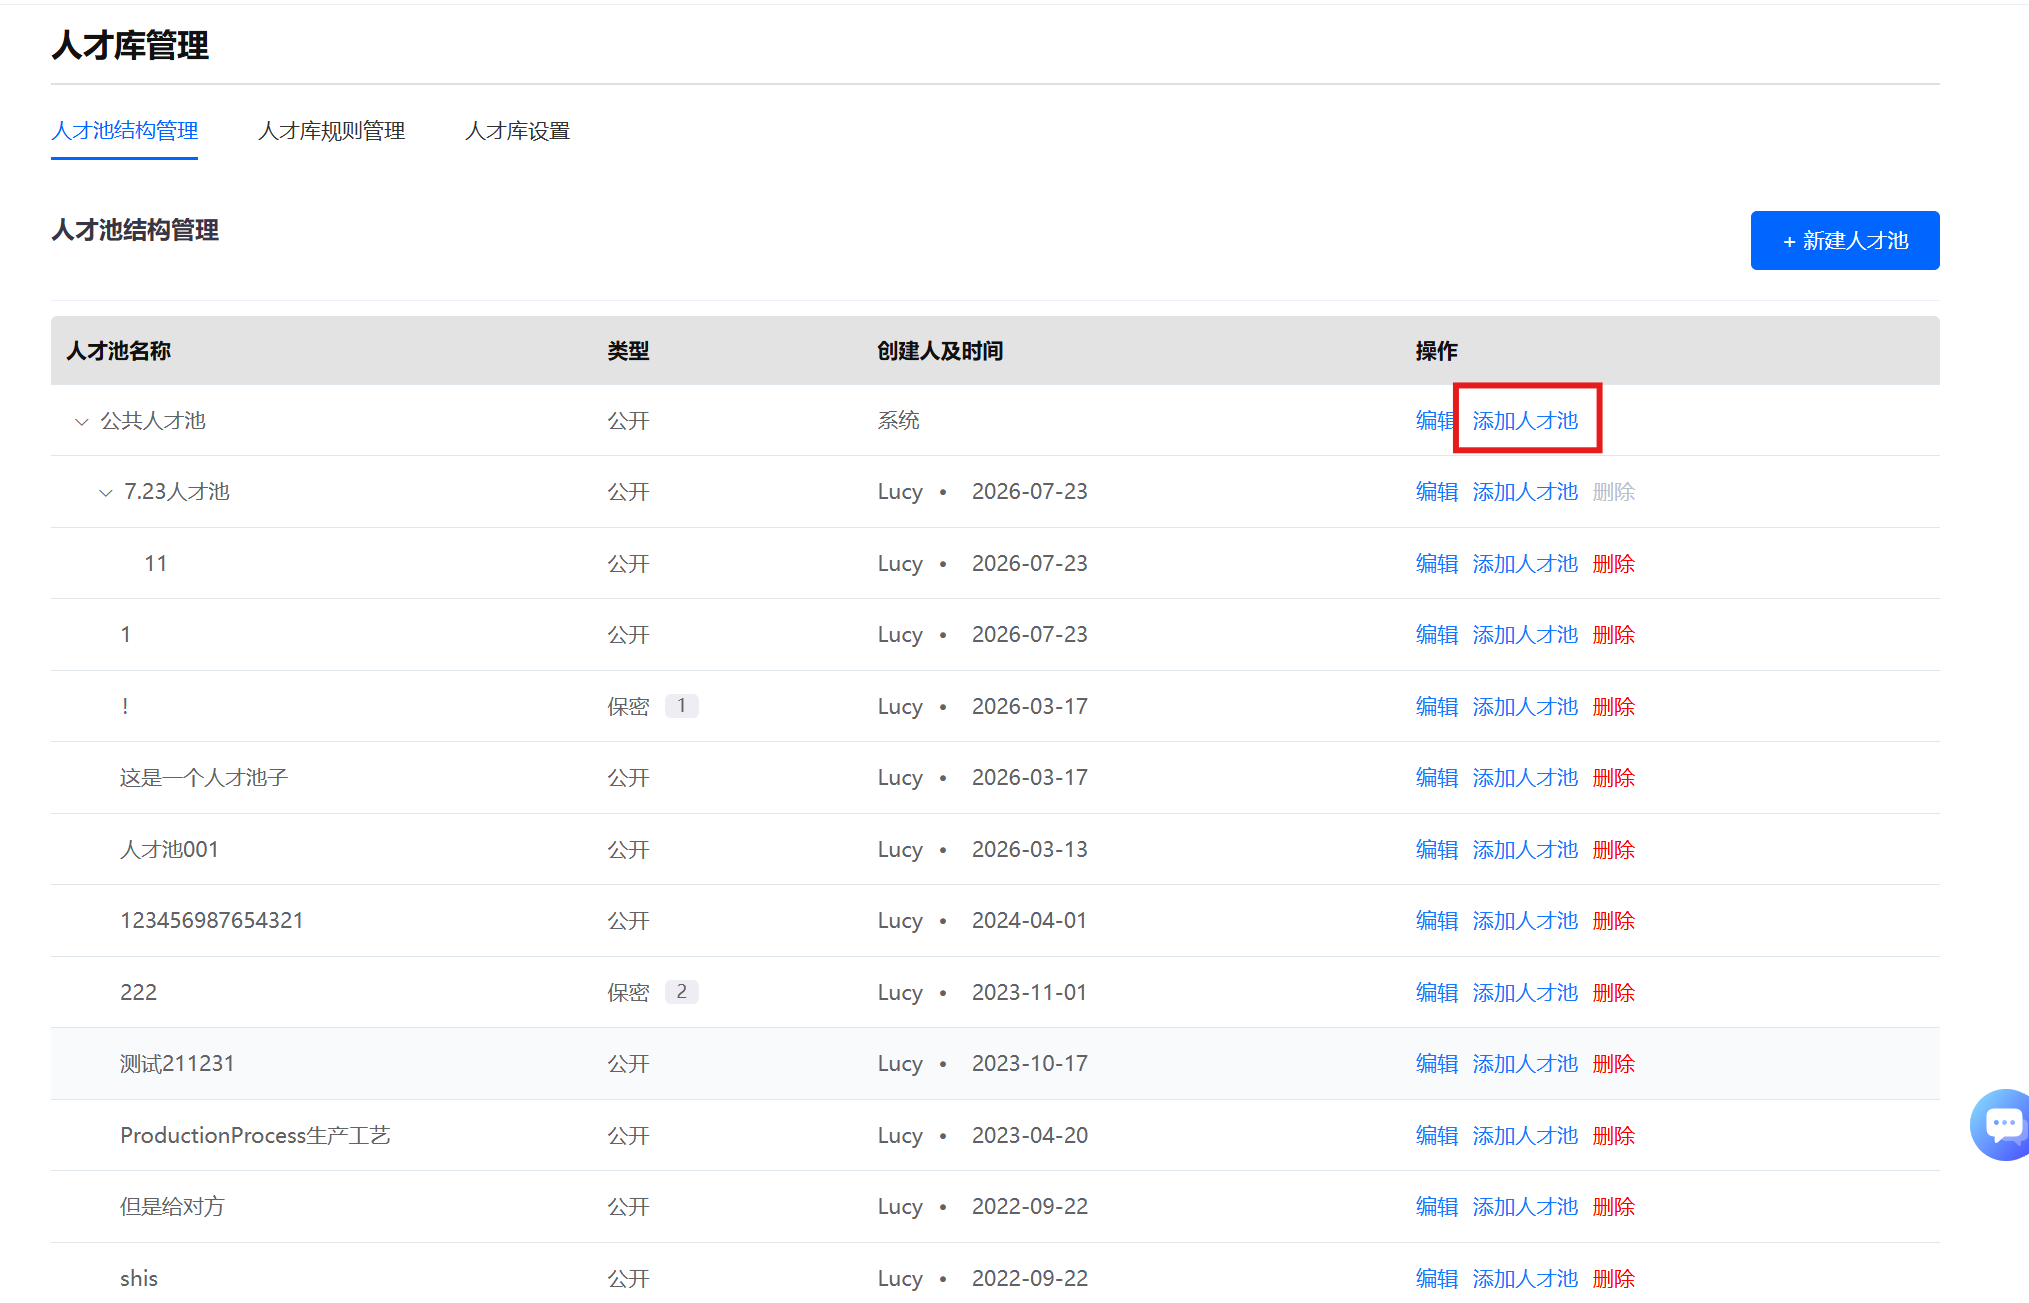2029x1303 pixels.
Task: Click 添加人才池 for shis row
Action: [x=1525, y=1279]
